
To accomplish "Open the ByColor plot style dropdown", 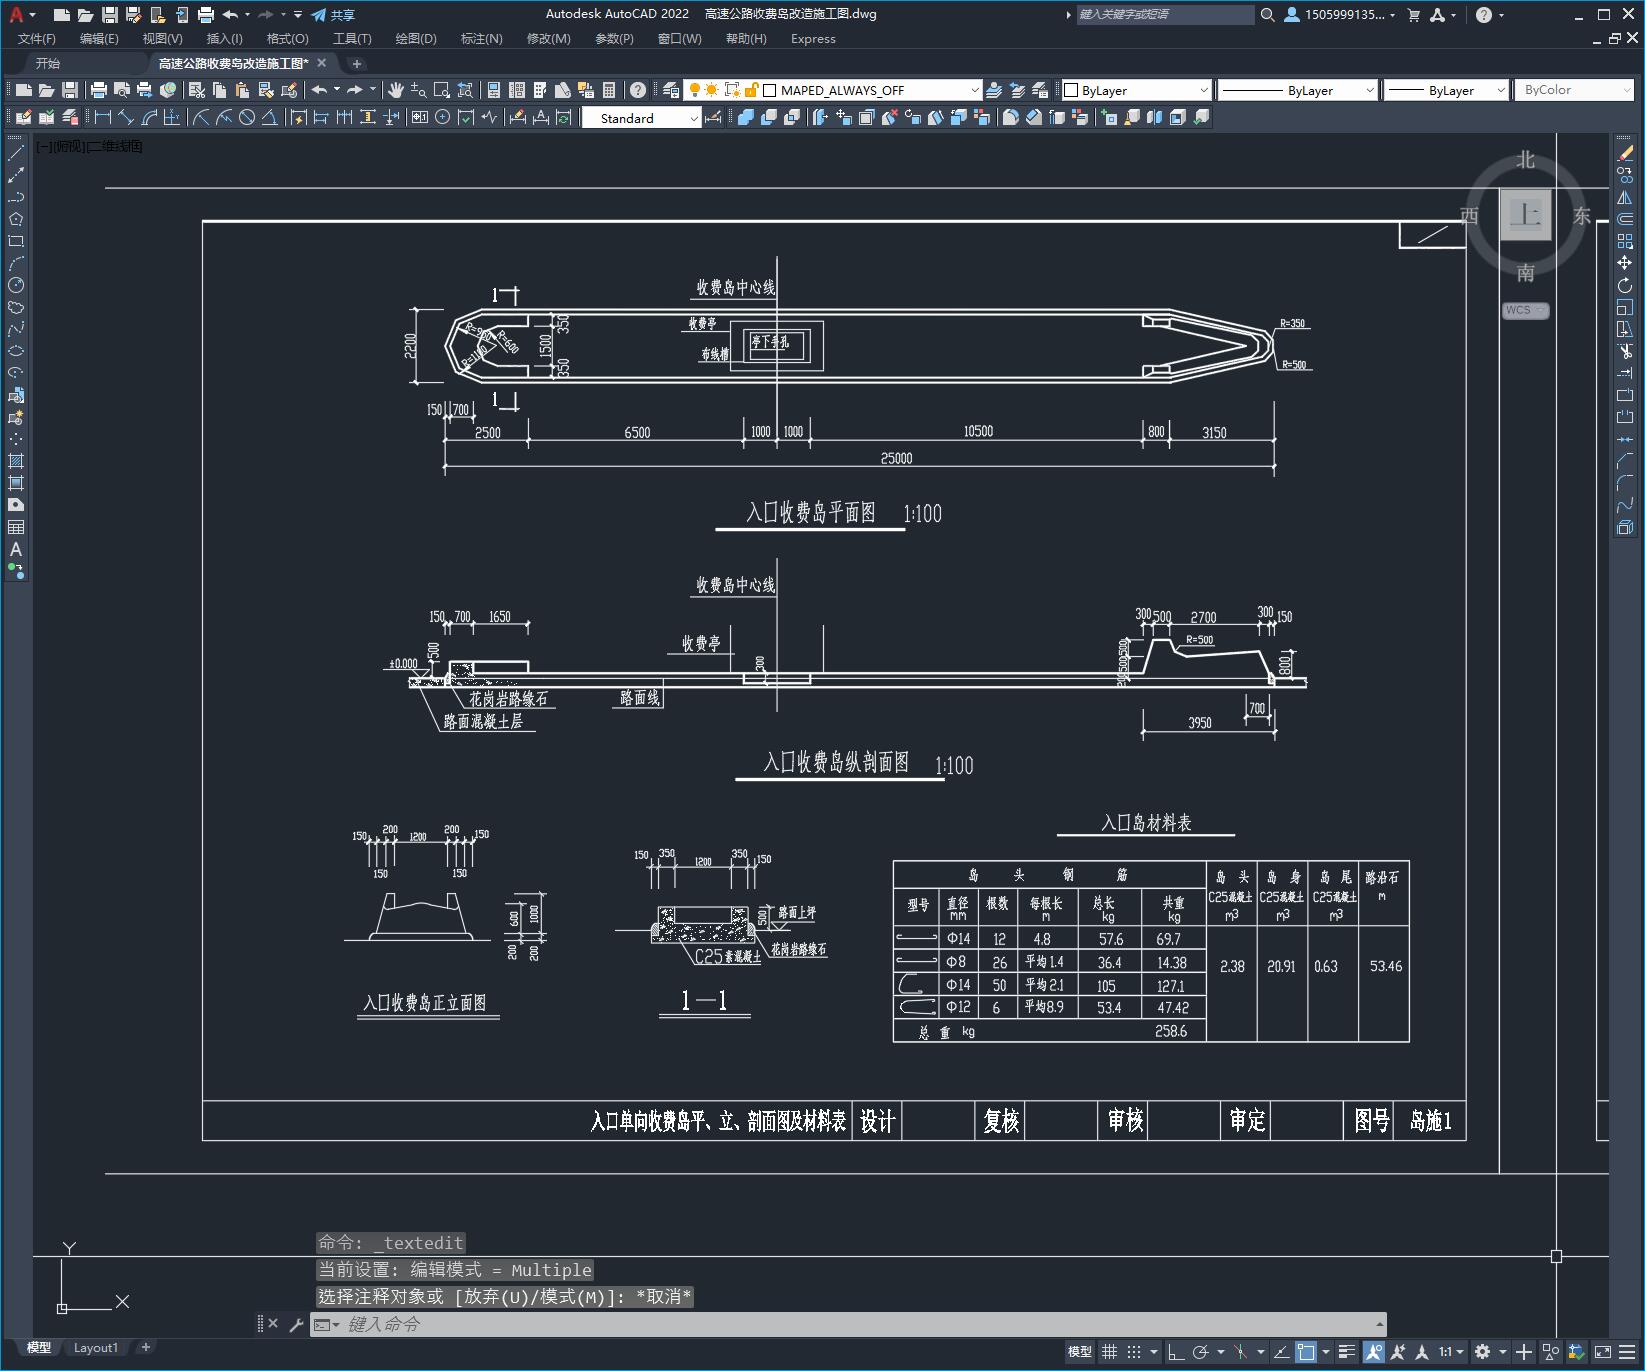I will [x=1574, y=90].
